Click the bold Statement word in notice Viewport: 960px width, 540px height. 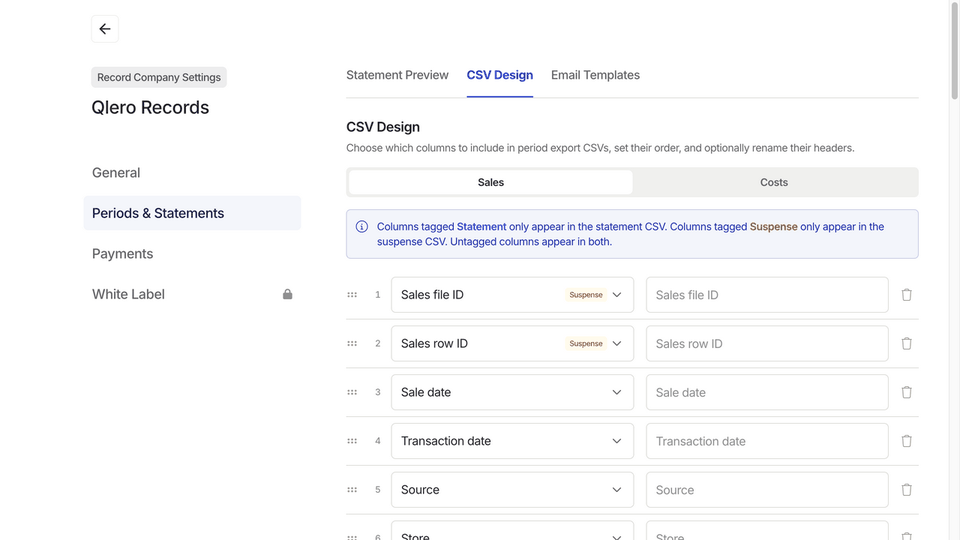pos(481,227)
